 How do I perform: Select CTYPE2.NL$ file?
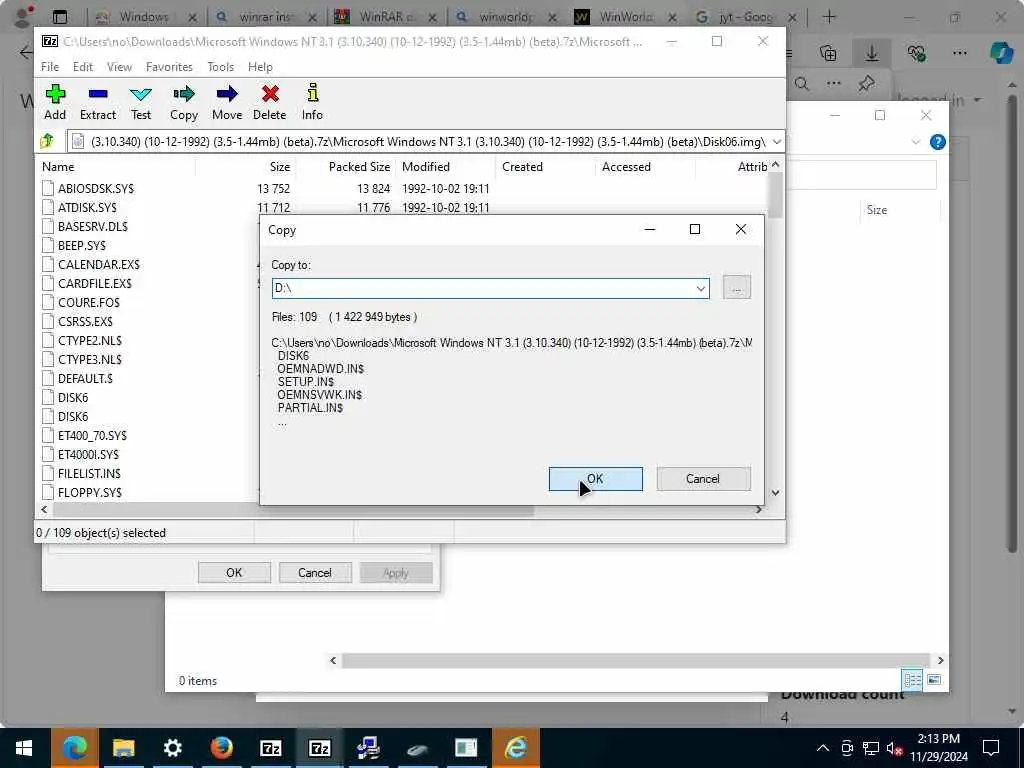click(89, 340)
